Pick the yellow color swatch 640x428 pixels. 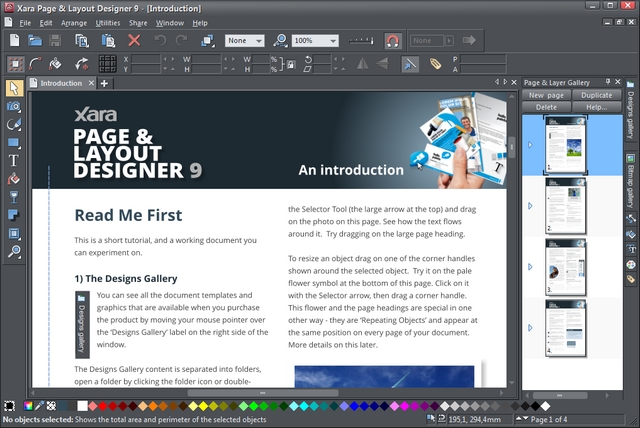[x=203, y=406]
